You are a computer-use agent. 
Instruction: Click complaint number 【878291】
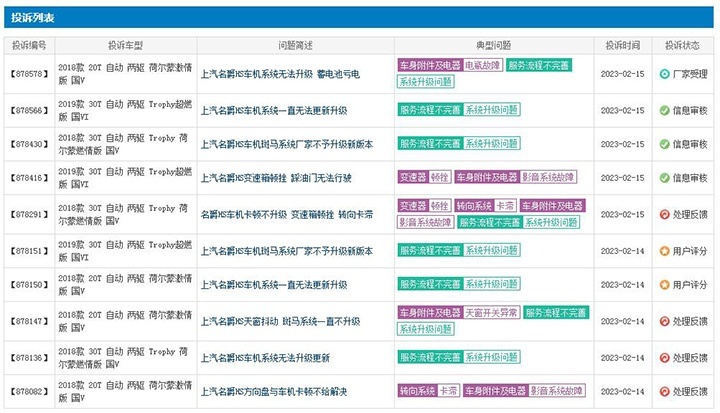[x=29, y=215]
